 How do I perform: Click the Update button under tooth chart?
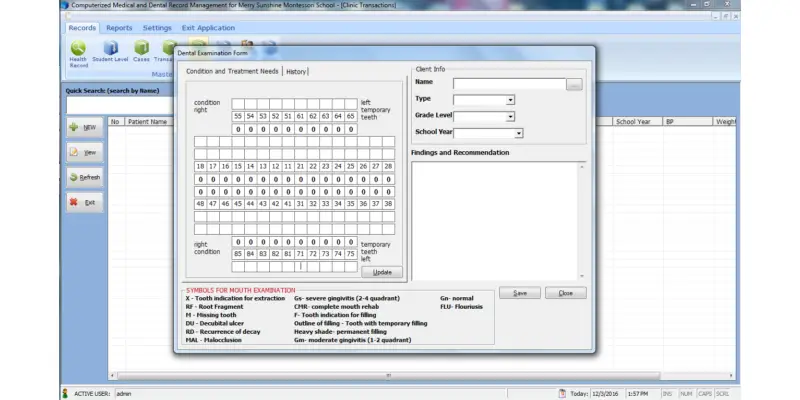tap(382, 272)
